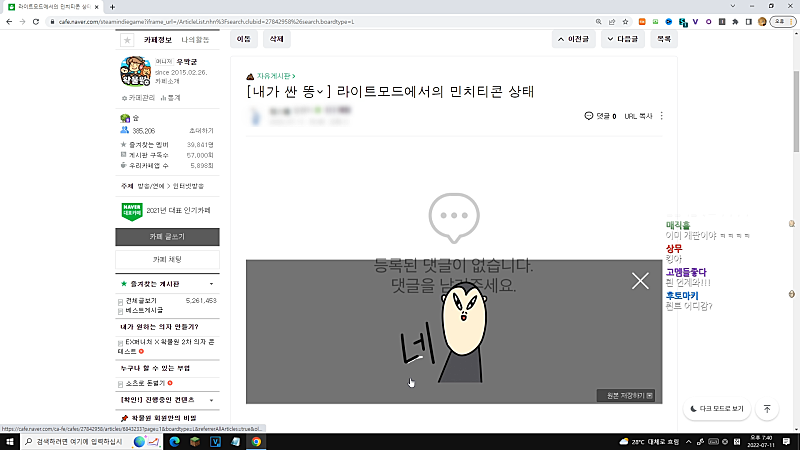Open a new browser tab
800x450 pixels.
point(112,7)
